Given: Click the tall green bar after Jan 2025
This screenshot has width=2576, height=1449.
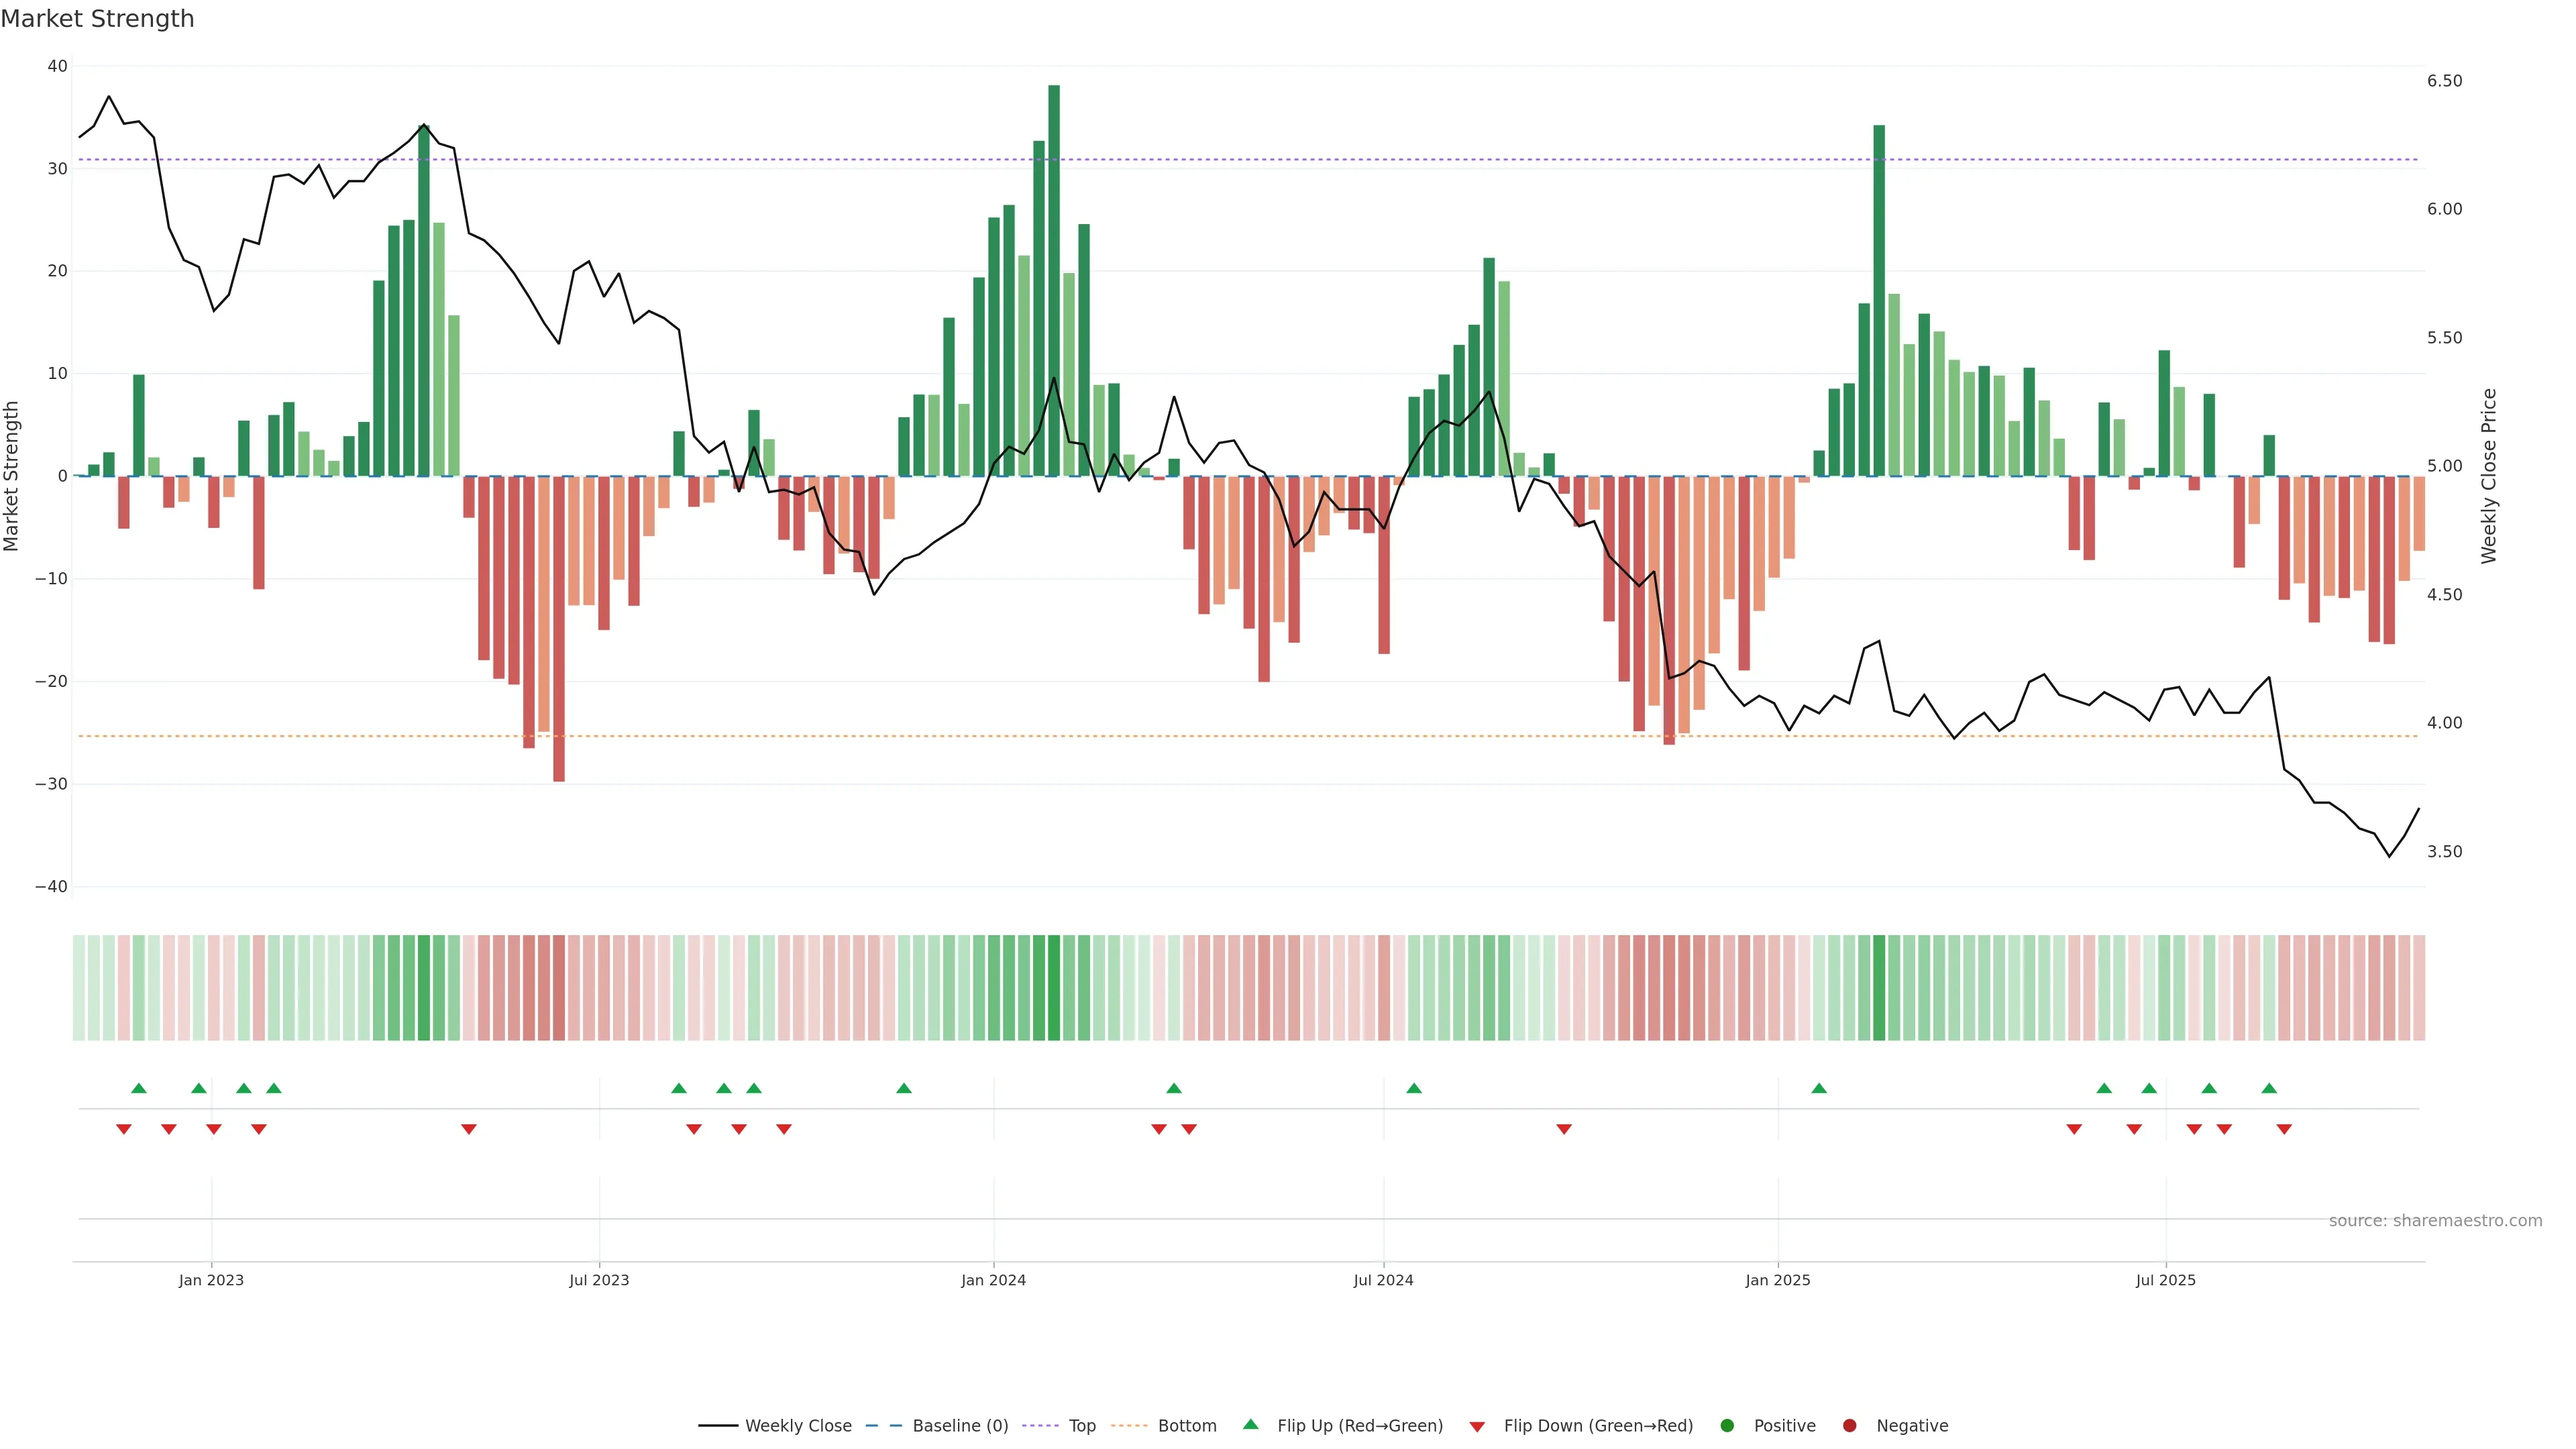Looking at the screenshot, I should coord(1879,300).
